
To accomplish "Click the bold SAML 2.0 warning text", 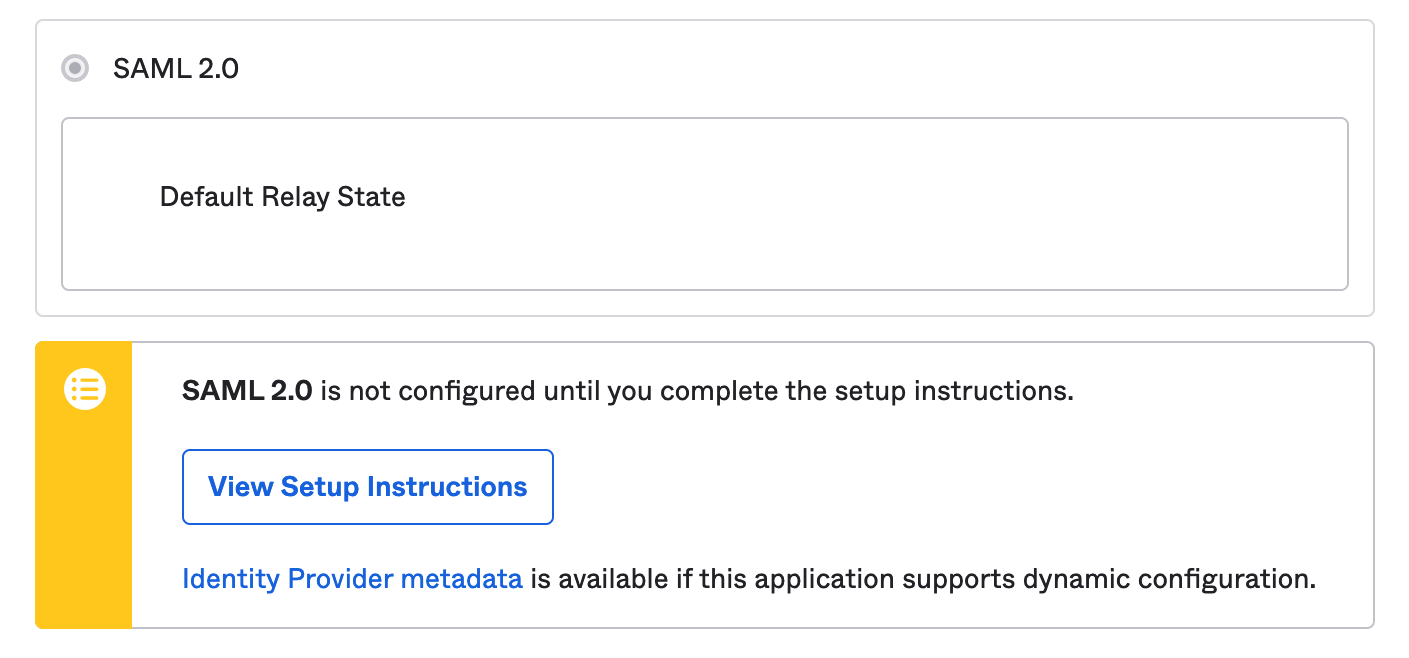I will pyautogui.click(x=247, y=390).
